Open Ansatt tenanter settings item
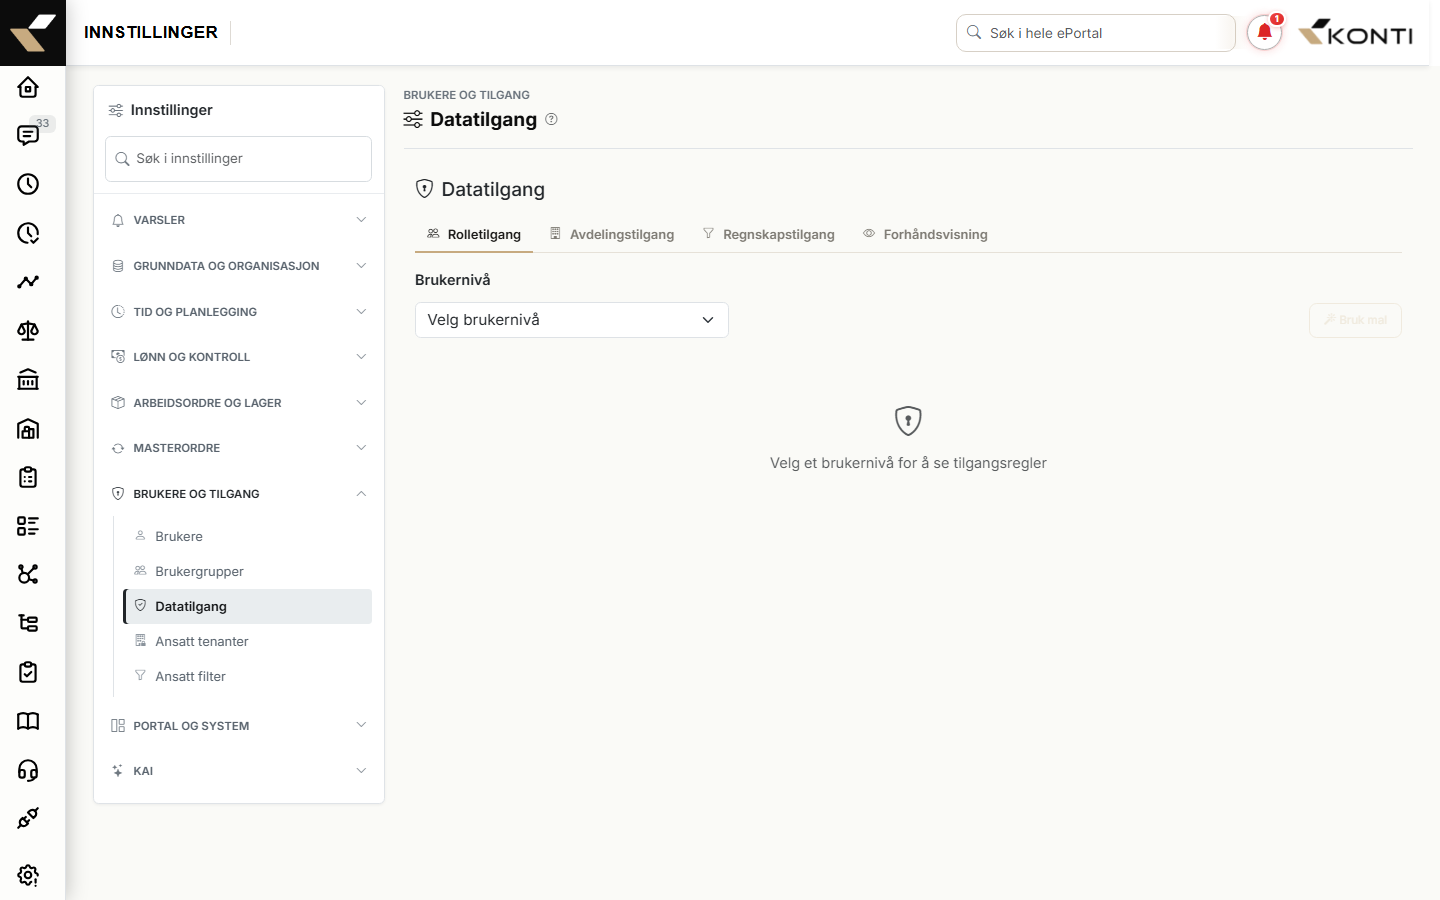The width and height of the screenshot is (1440, 900). tap(248, 642)
